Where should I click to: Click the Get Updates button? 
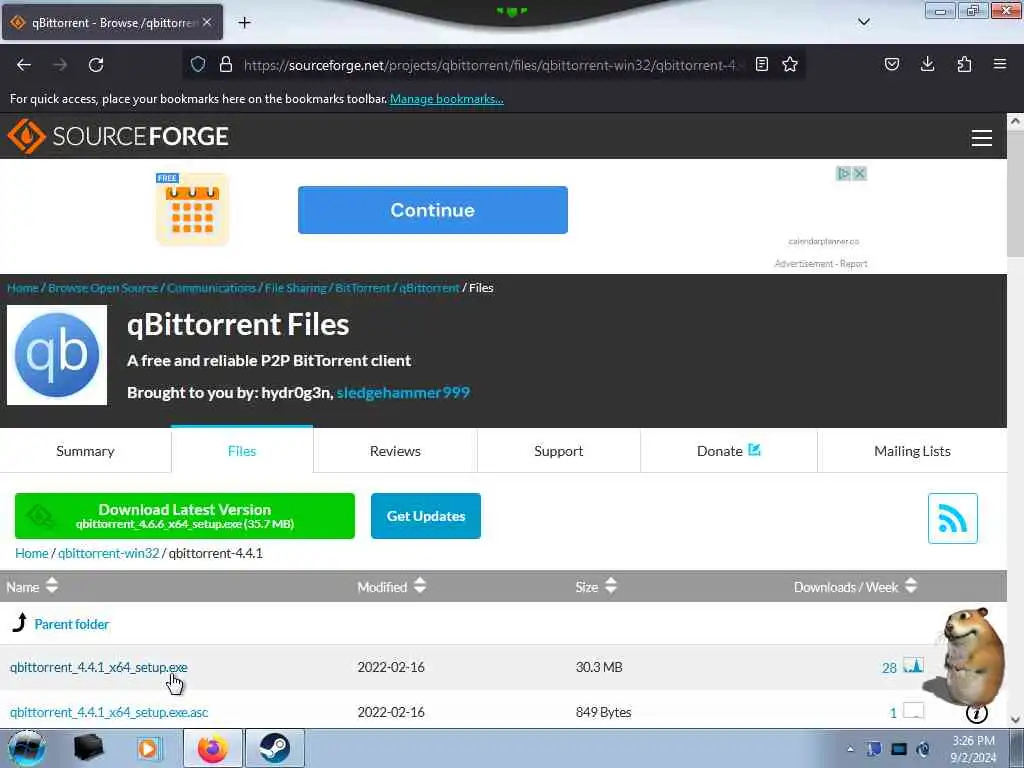[x=426, y=516]
